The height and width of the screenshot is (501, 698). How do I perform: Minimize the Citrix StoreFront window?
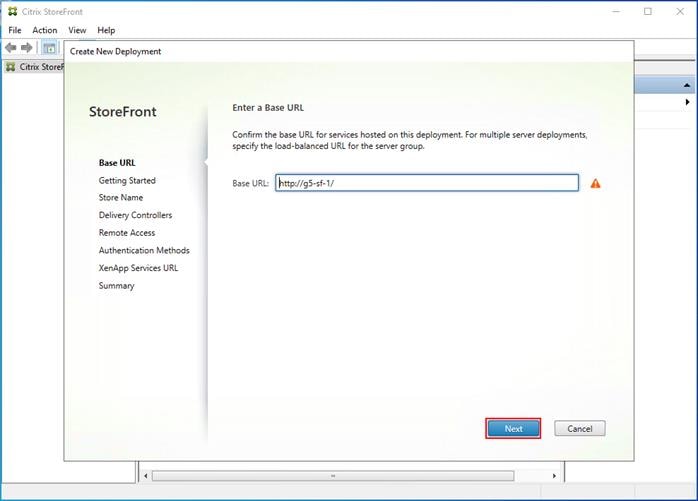pyautogui.click(x=616, y=12)
